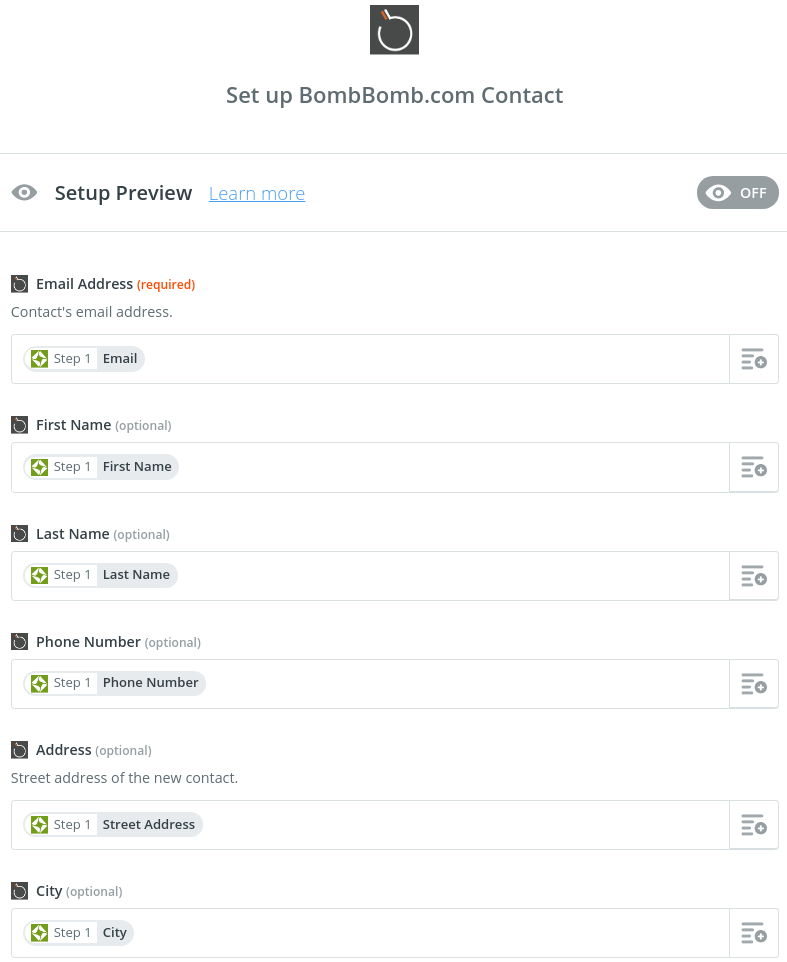787x962 pixels.
Task: Click the Step 1 Phone Number pill
Action: coord(115,683)
